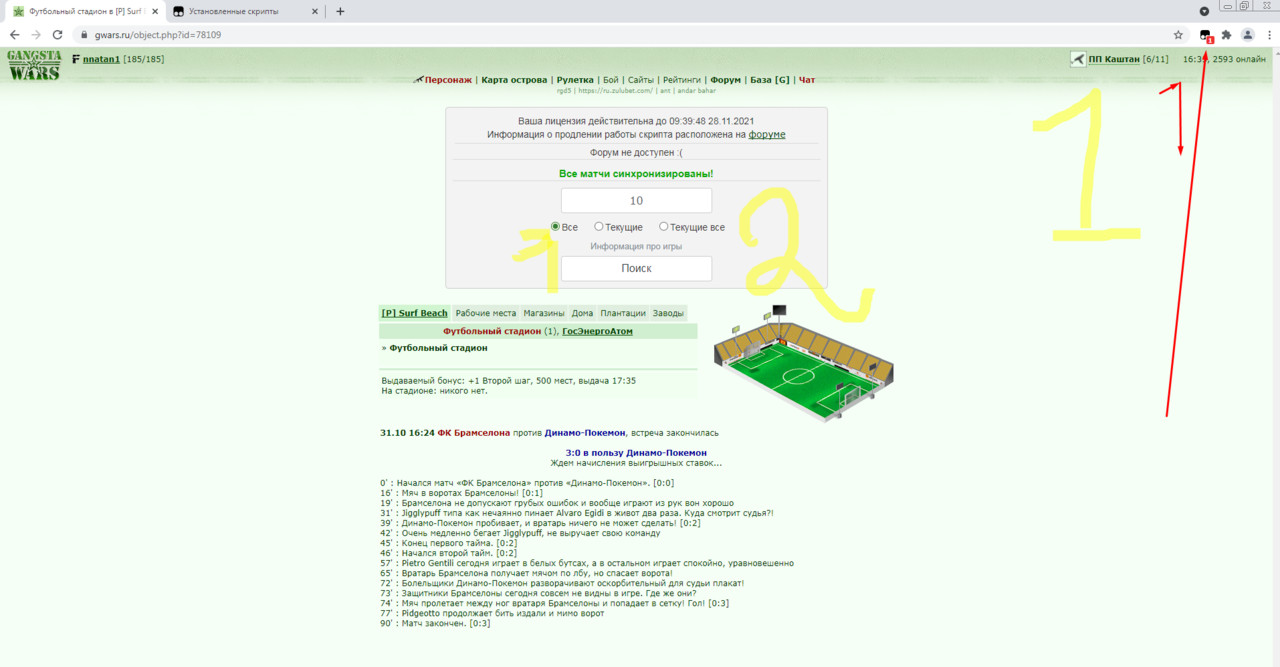This screenshot has width=1280, height=667.
Task: Open the Рулетка menu item
Action: [x=575, y=80]
